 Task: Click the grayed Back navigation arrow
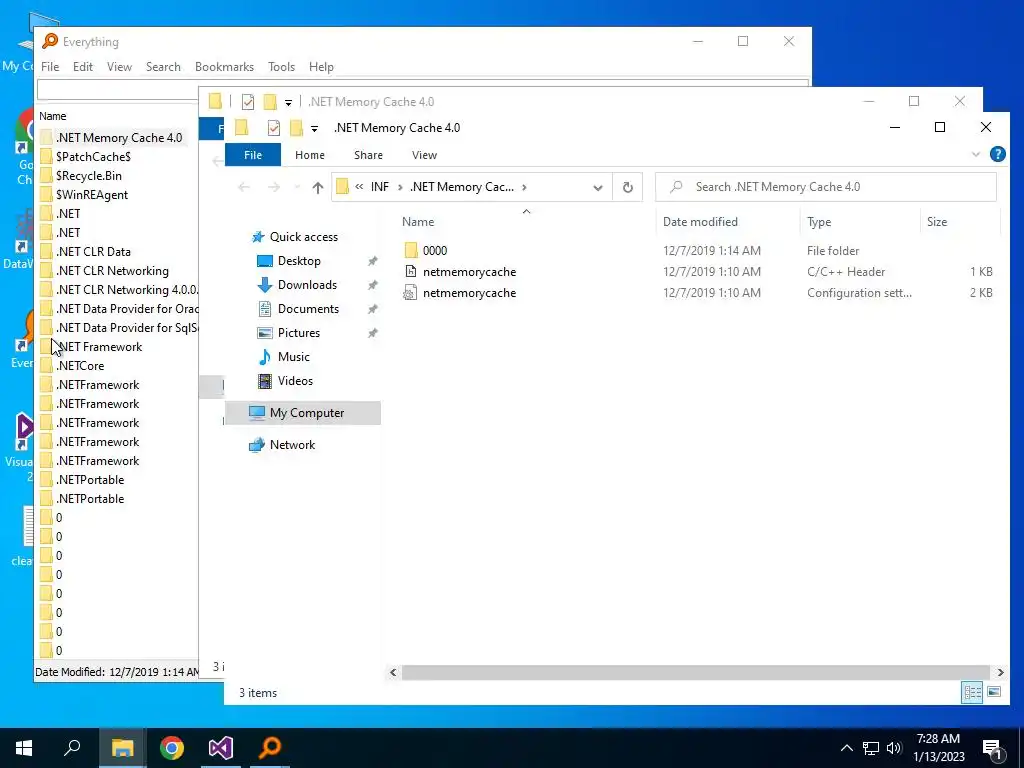(244, 187)
